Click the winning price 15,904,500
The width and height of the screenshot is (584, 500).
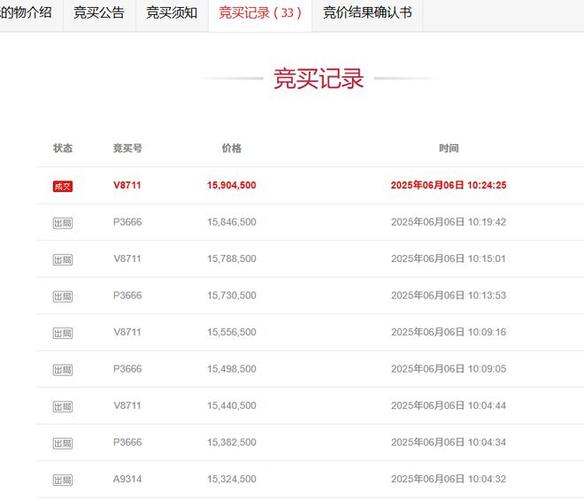click(232, 185)
